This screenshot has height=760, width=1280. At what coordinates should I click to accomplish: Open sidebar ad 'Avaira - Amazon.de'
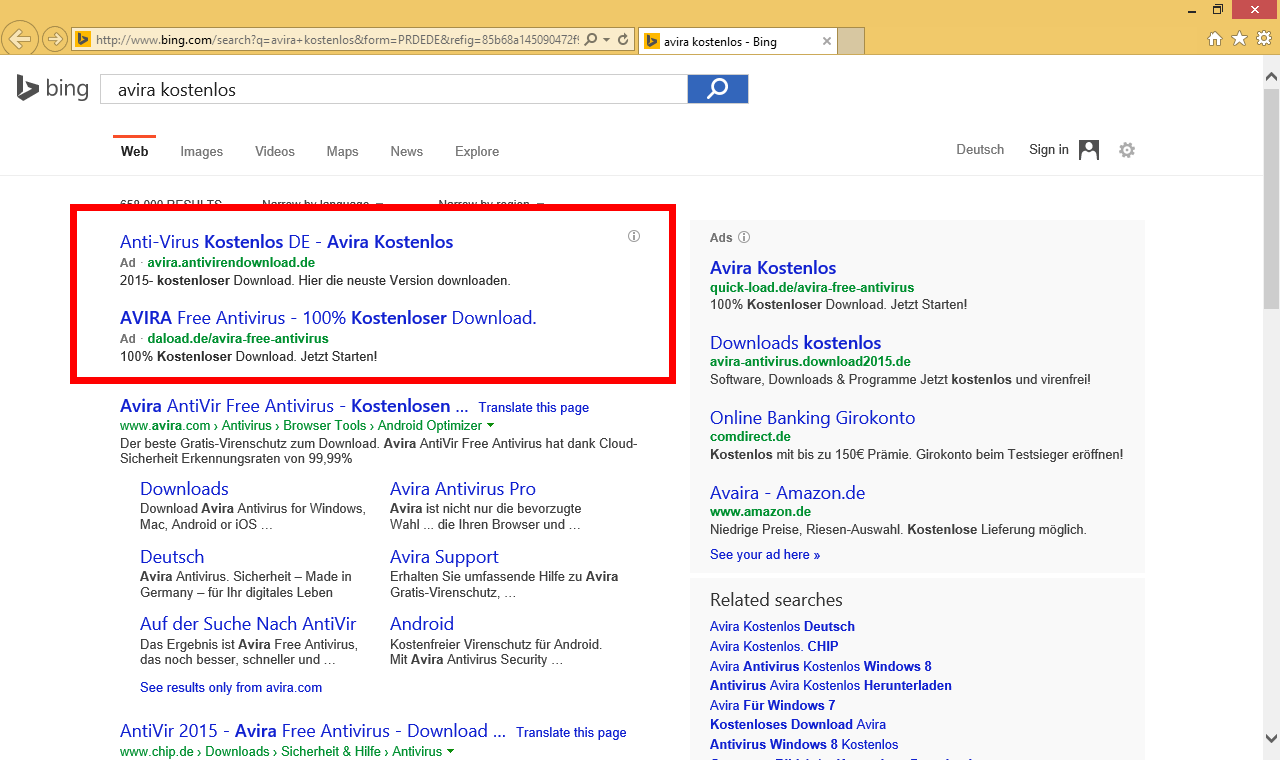pos(787,493)
